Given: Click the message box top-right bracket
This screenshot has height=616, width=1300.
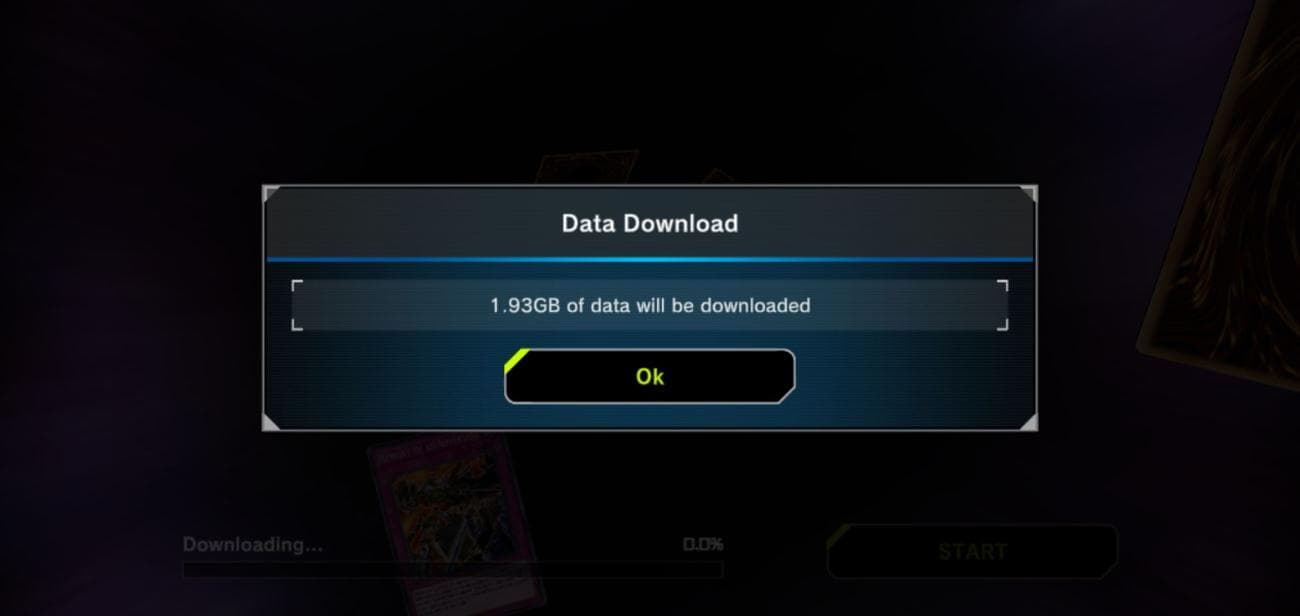Looking at the screenshot, I should coord(1002,285).
